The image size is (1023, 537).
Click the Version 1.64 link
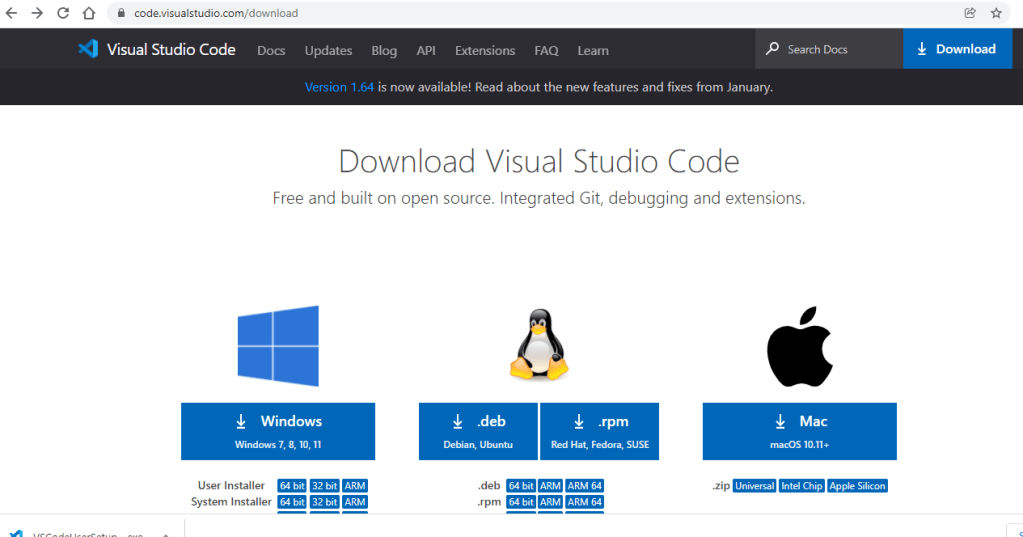point(339,87)
